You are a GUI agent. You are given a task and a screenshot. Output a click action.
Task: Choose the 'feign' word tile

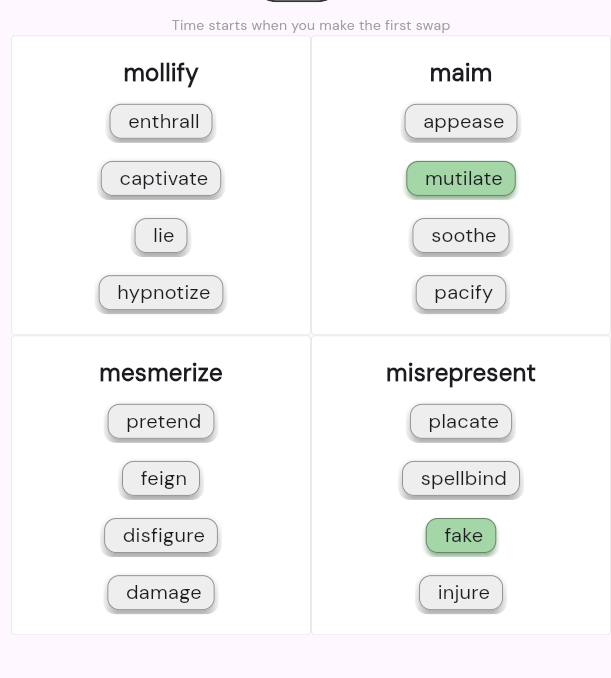pos(161,479)
